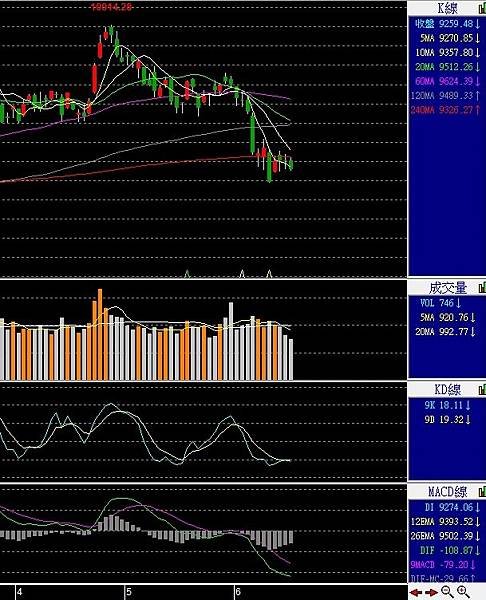486x600 pixels.
Task: Open the K線 panel chart settings icon
Action: click(x=482, y=8)
